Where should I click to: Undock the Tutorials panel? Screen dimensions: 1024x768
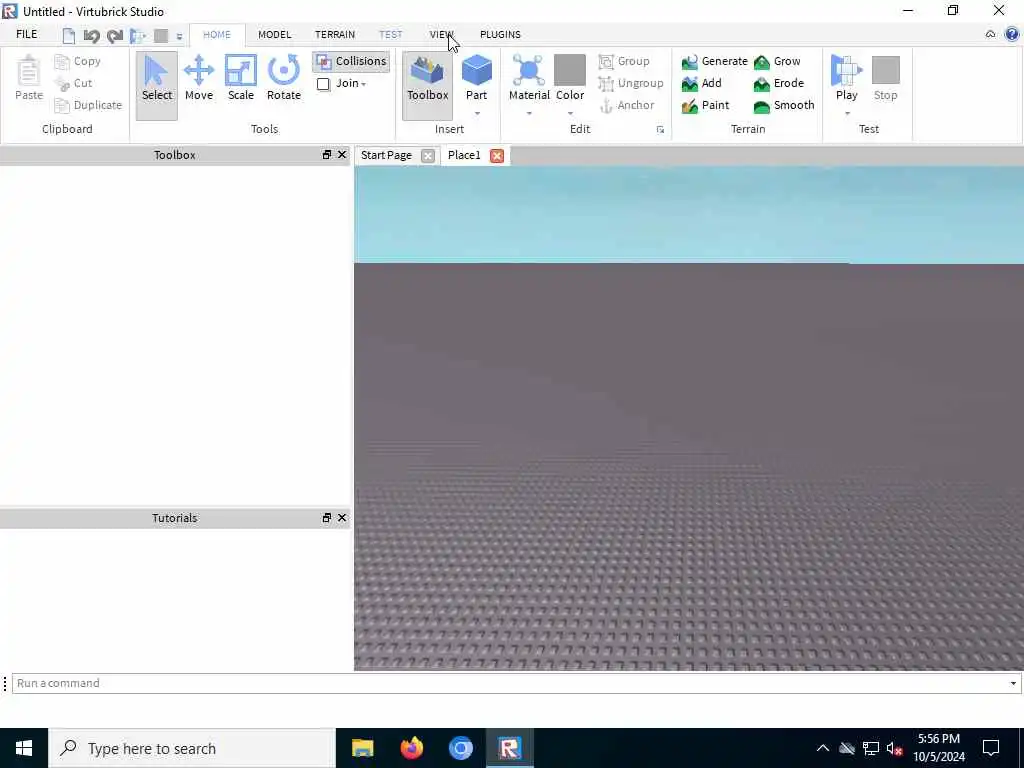tap(327, 518)
